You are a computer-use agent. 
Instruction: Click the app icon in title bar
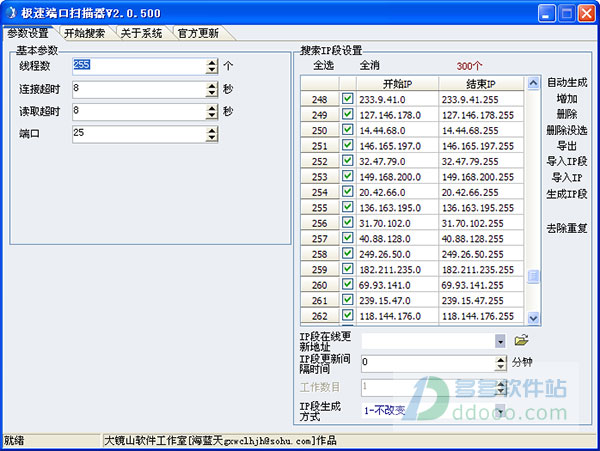pos(11,13)
